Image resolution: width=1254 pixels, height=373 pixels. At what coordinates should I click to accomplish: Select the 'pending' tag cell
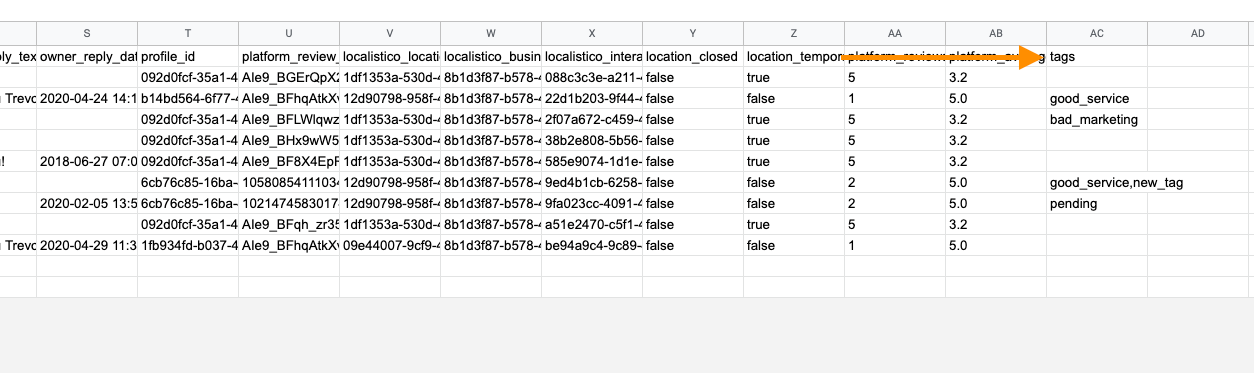coord(1097,204)
